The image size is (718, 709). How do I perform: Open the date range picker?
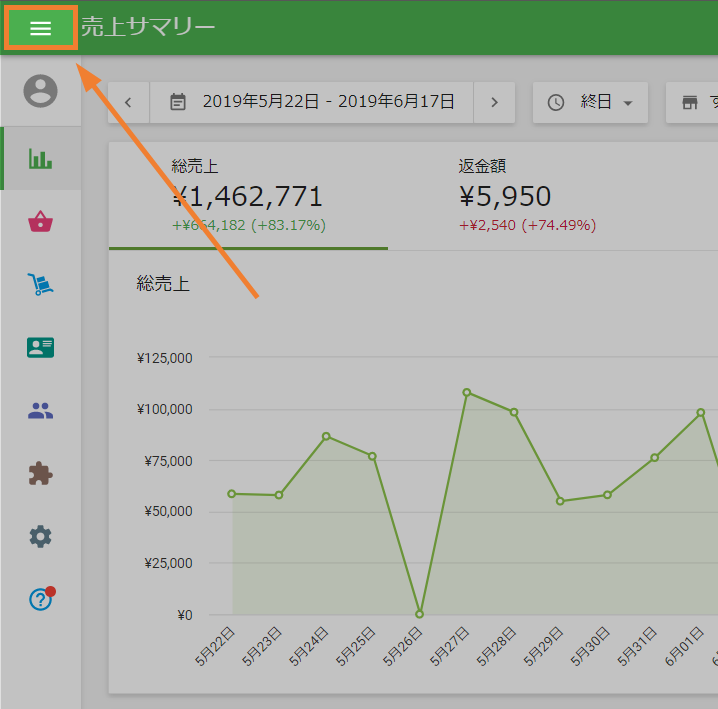tap(312, 102)
